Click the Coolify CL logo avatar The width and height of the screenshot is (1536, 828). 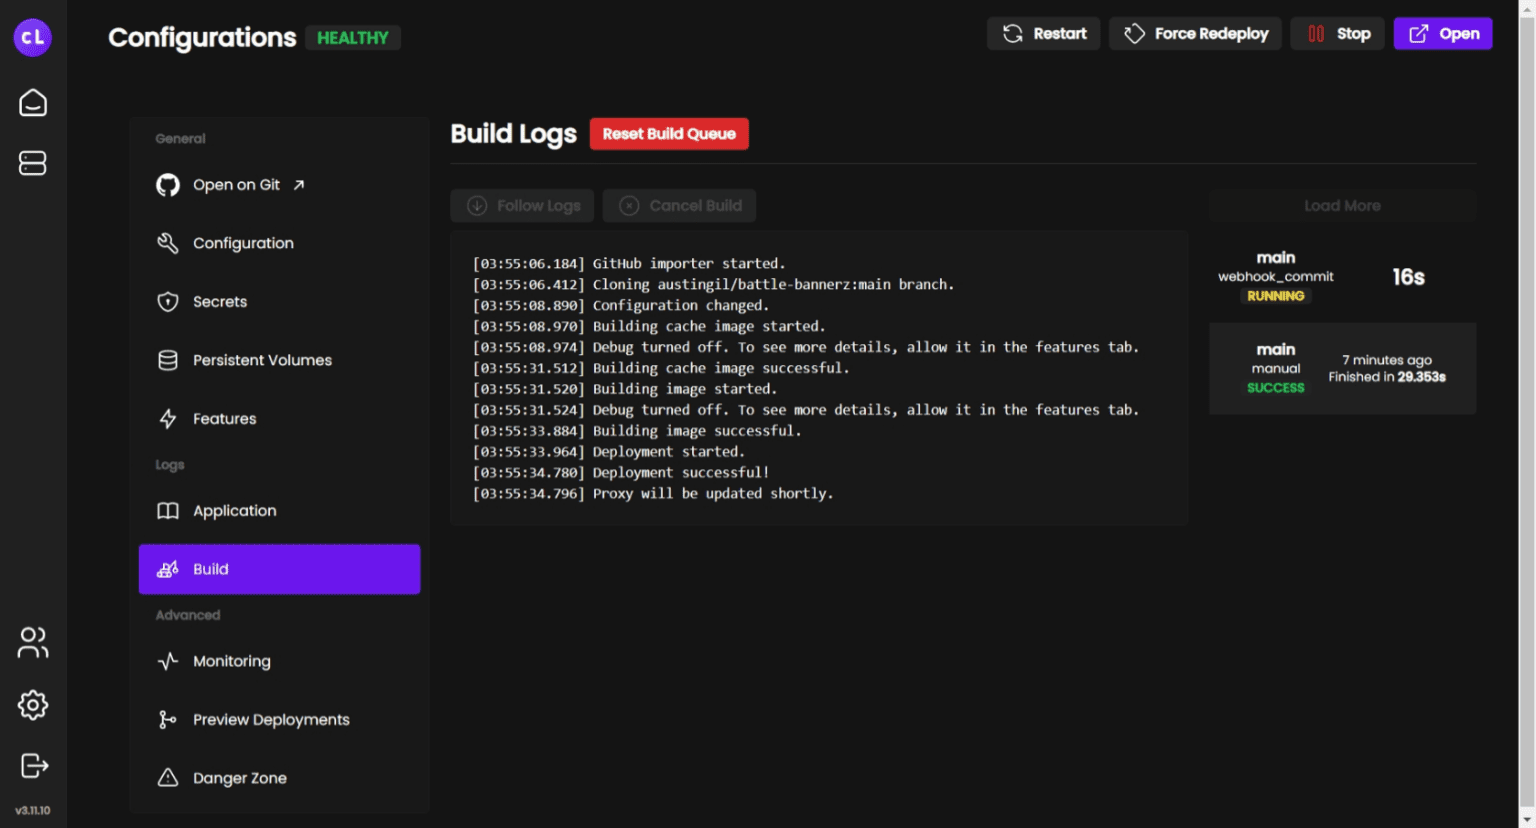click(x=32, y=37)
